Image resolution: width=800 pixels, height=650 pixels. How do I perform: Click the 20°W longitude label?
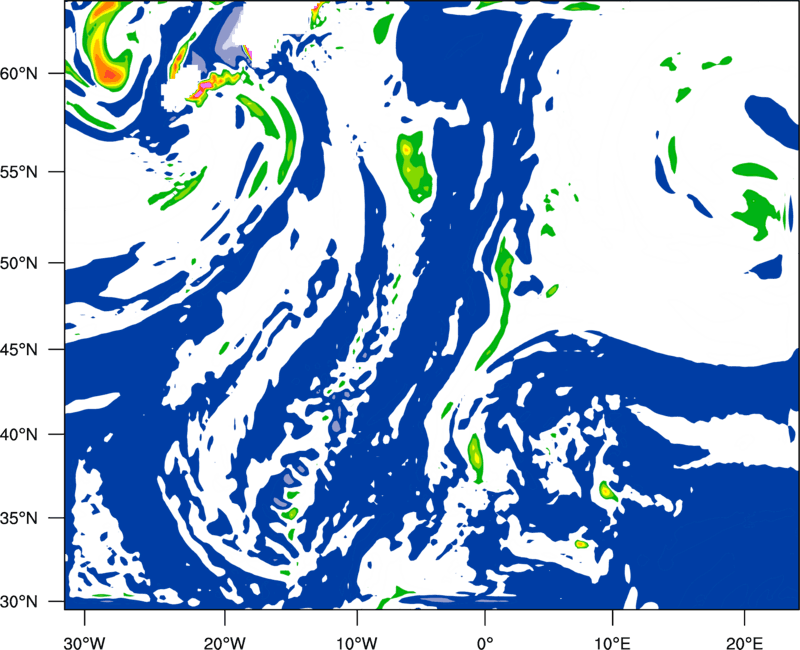(225, 643)
